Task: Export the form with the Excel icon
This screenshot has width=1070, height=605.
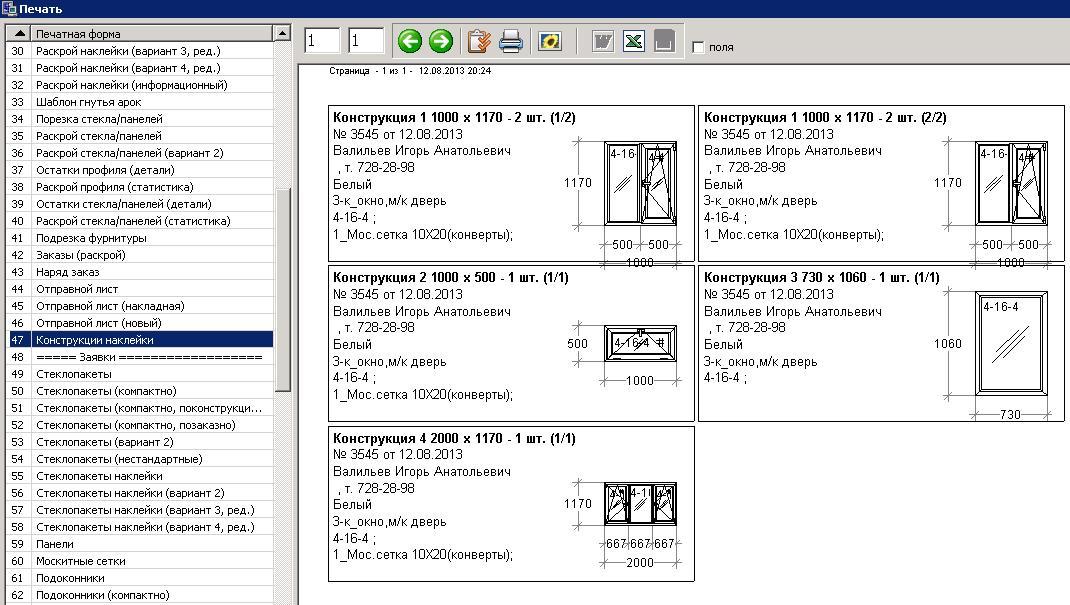Action: tap(633, 42)
